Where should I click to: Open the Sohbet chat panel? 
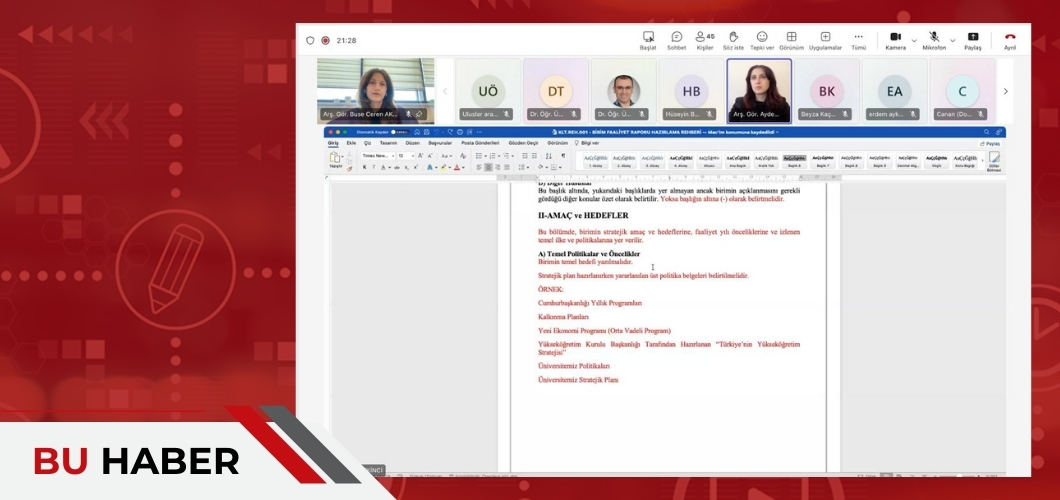676,40
